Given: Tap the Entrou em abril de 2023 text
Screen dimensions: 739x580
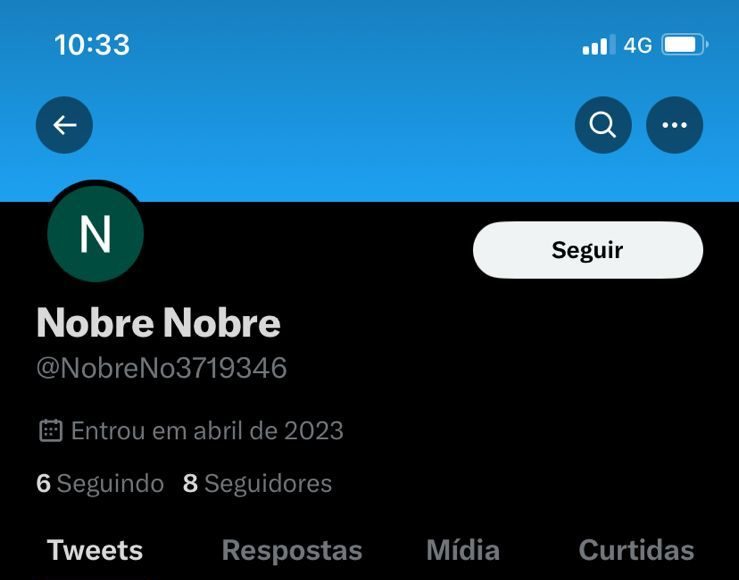Looking at the screenshot, I should click(x=207, y=431).
